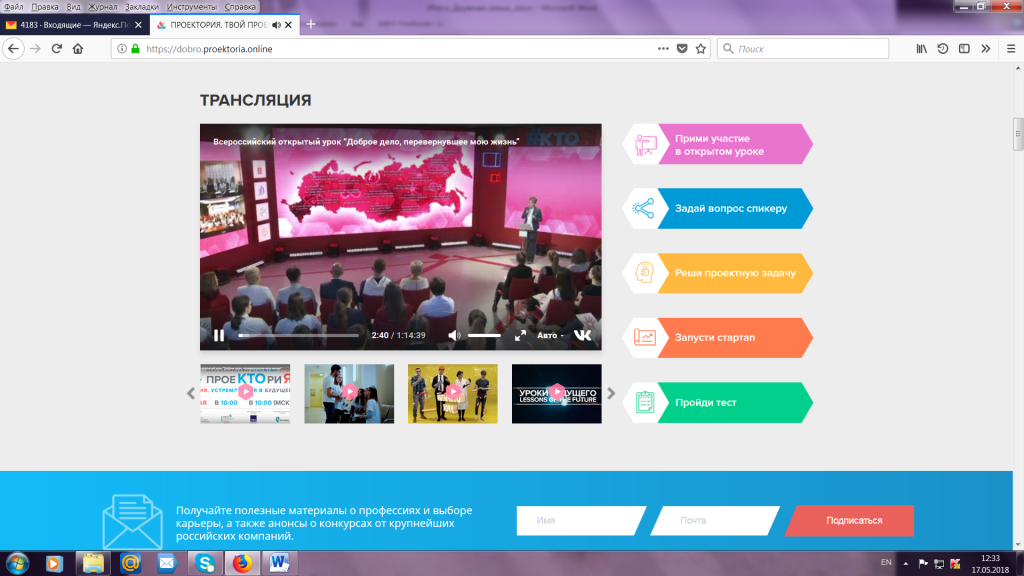
Task: View the secure connection padlock
Action: pos(135,49)
